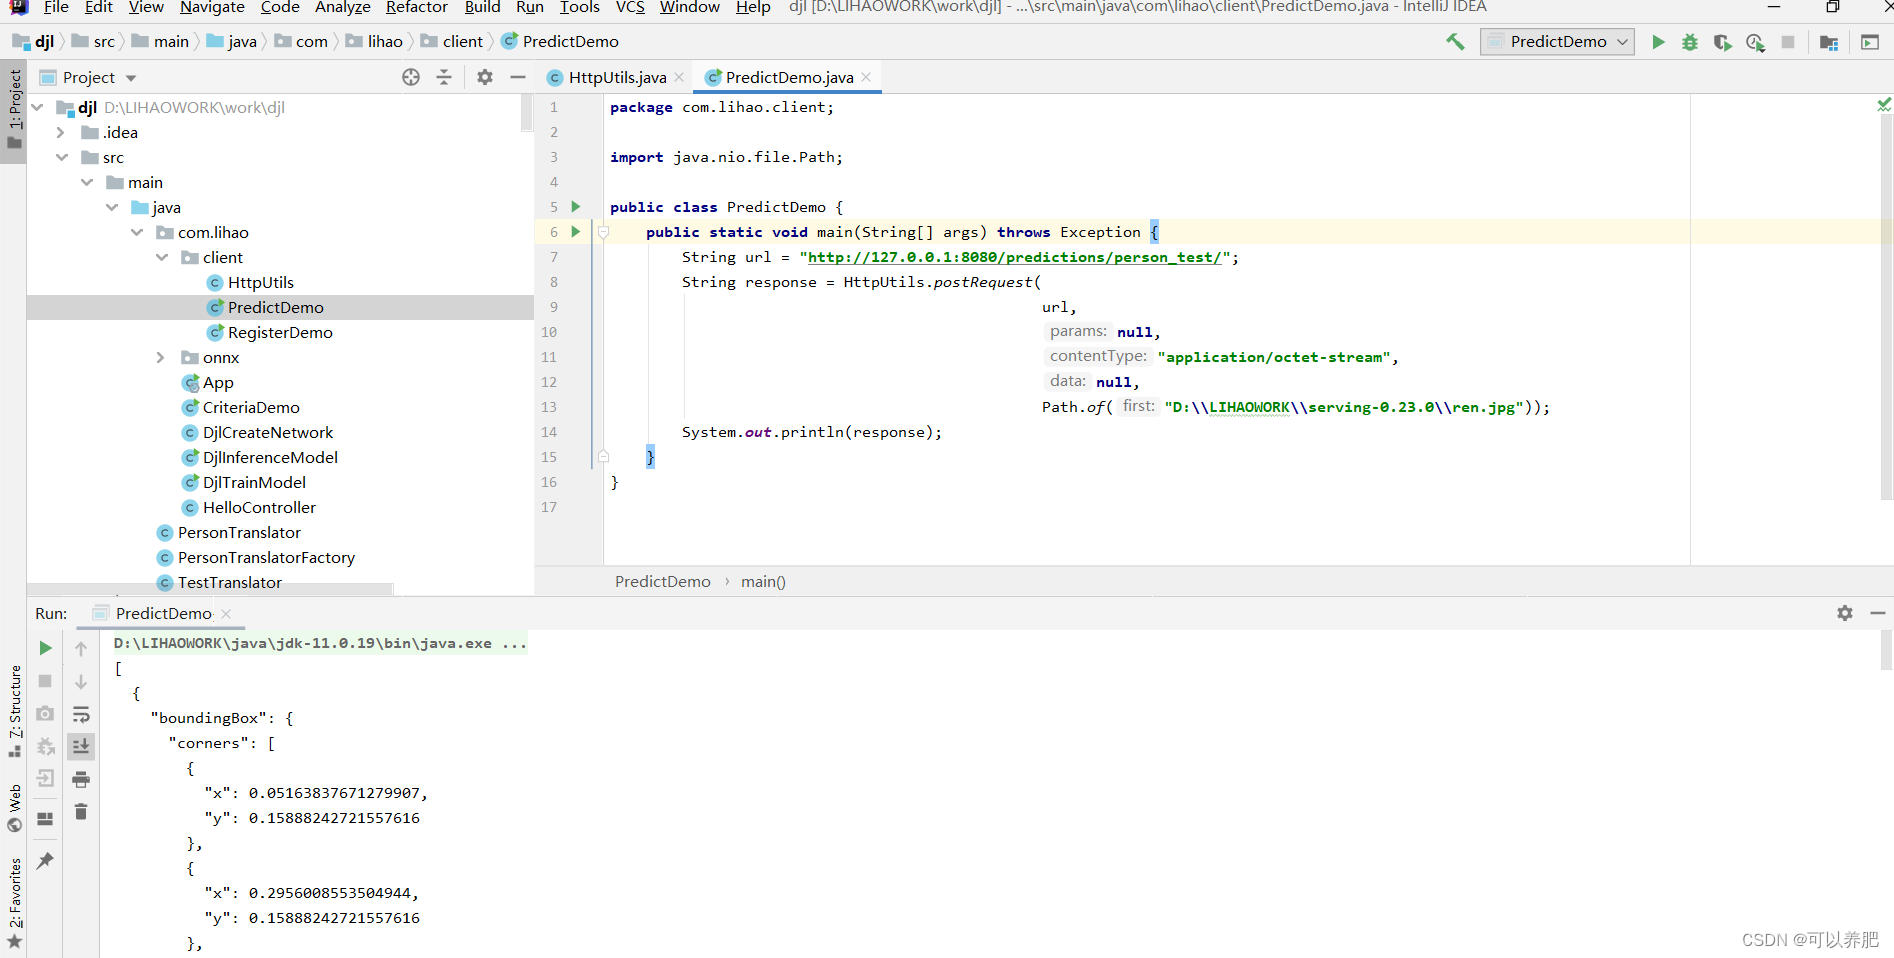Click the attach debugger icon in Run panel
1894x958 pixels.
pos(45,746)
